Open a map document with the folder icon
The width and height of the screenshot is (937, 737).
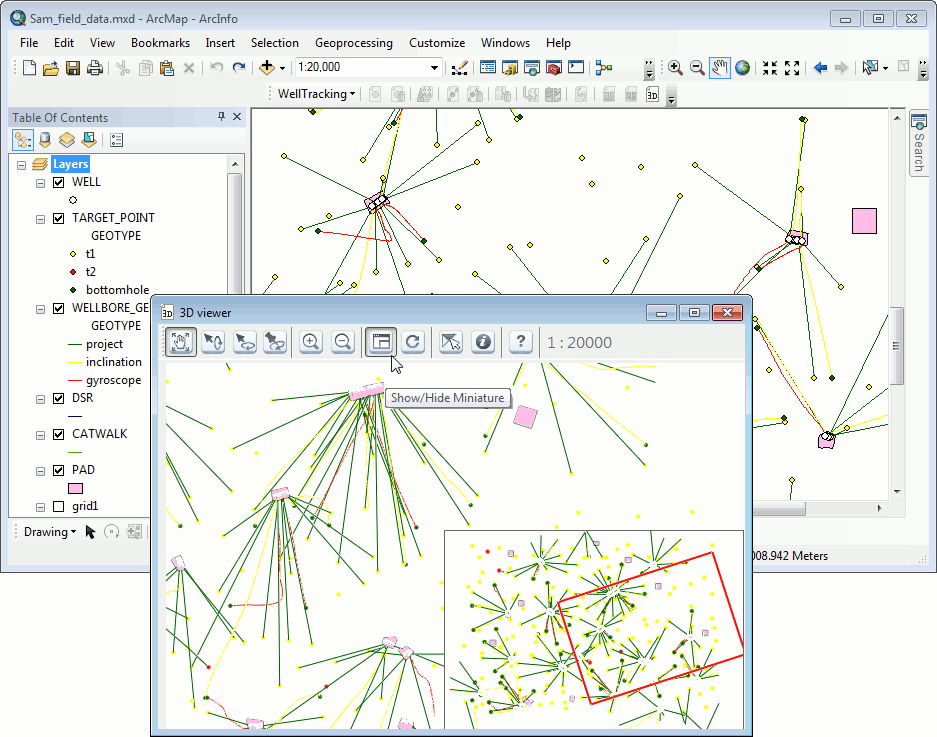coord(51,68)
